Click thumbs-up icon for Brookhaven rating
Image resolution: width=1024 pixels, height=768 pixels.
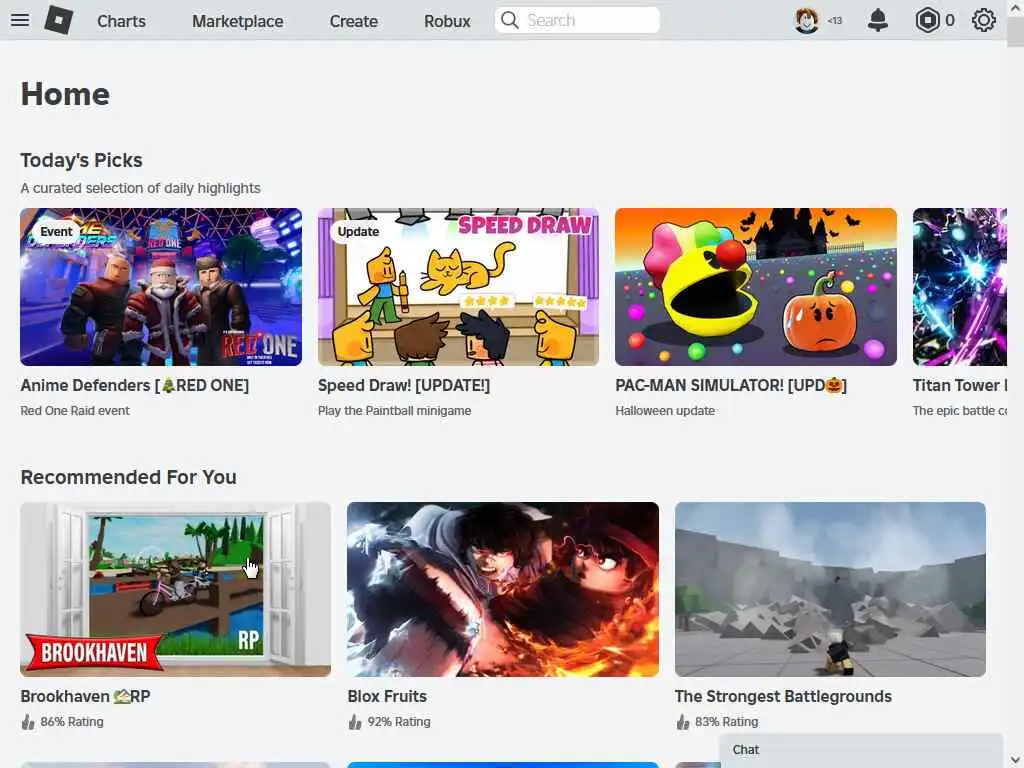[x=27, y=722]
